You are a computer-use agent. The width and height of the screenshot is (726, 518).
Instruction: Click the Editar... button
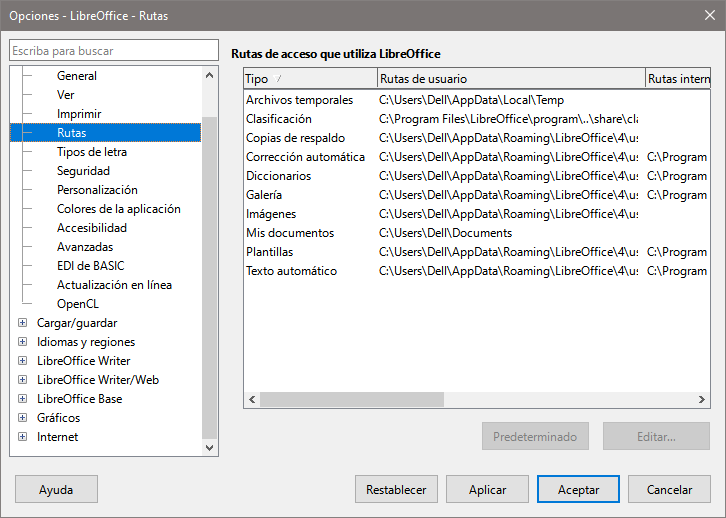point(656,436)
